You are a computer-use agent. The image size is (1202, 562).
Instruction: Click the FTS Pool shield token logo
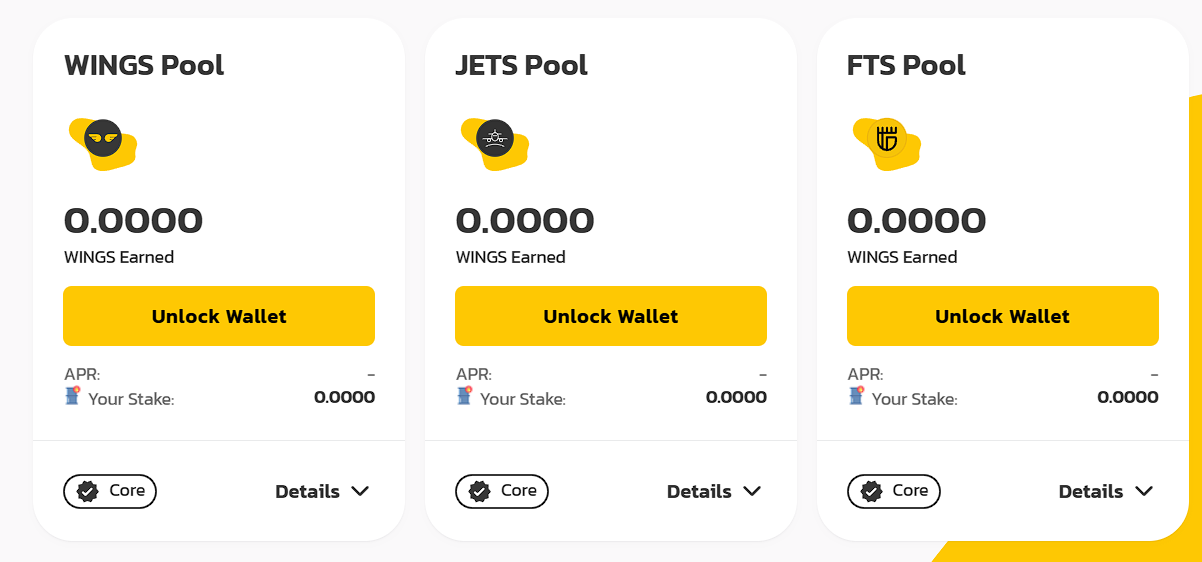click(x=886, y=138)
